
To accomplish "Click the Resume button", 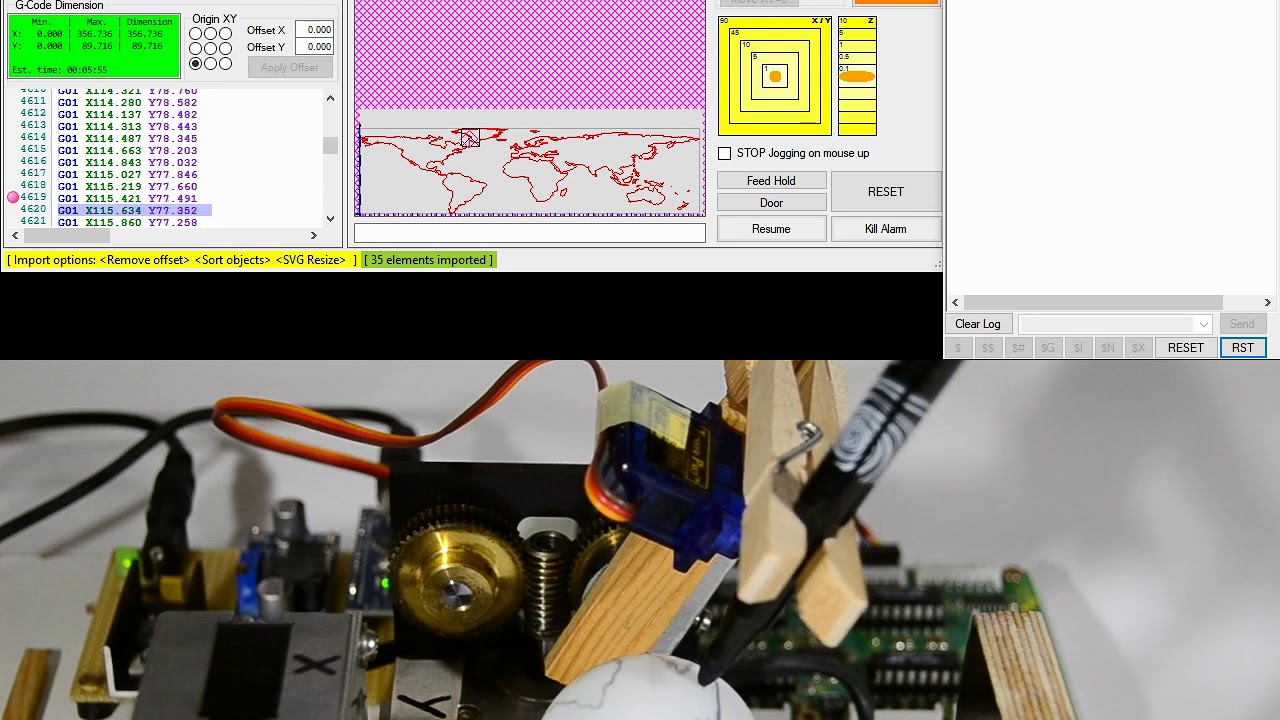I will coord(771,229).
